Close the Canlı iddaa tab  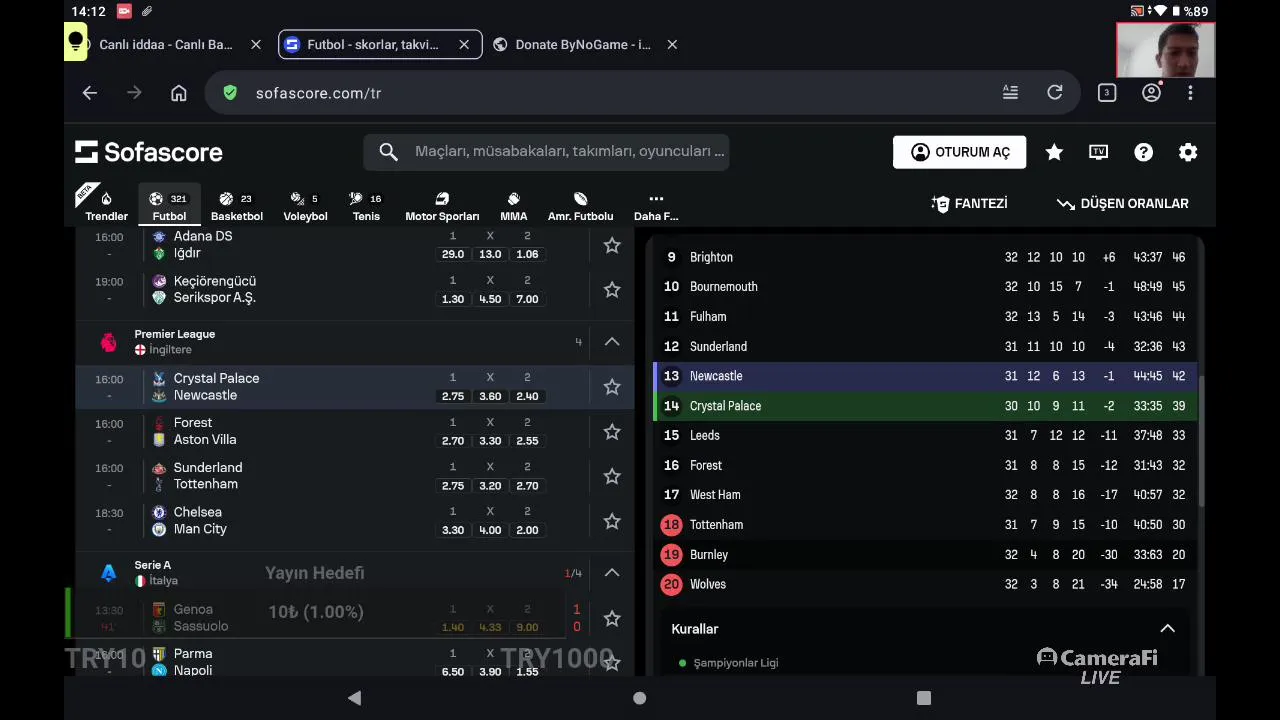(x=256, y=45)
